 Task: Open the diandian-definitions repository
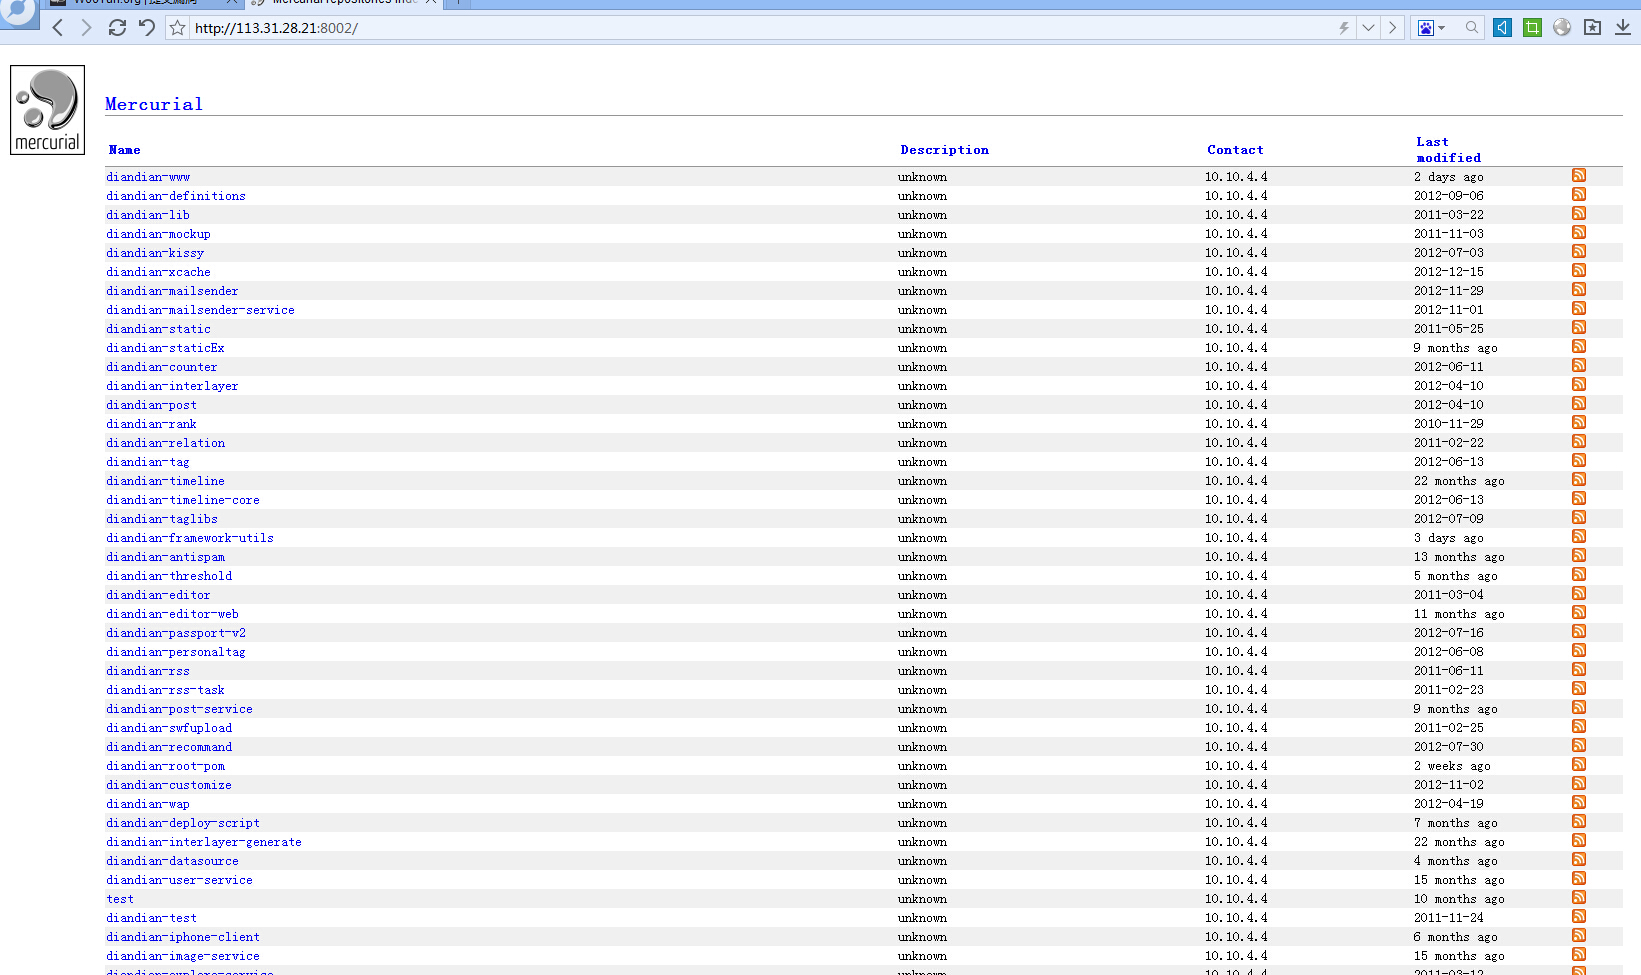176,196
